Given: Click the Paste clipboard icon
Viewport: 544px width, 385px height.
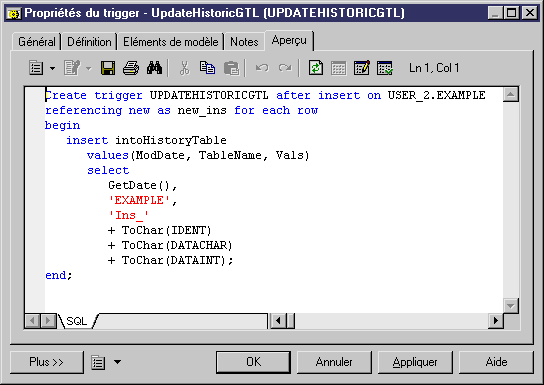Looking at the screenshot, I should pyautogui.click(x=231, y=68).
